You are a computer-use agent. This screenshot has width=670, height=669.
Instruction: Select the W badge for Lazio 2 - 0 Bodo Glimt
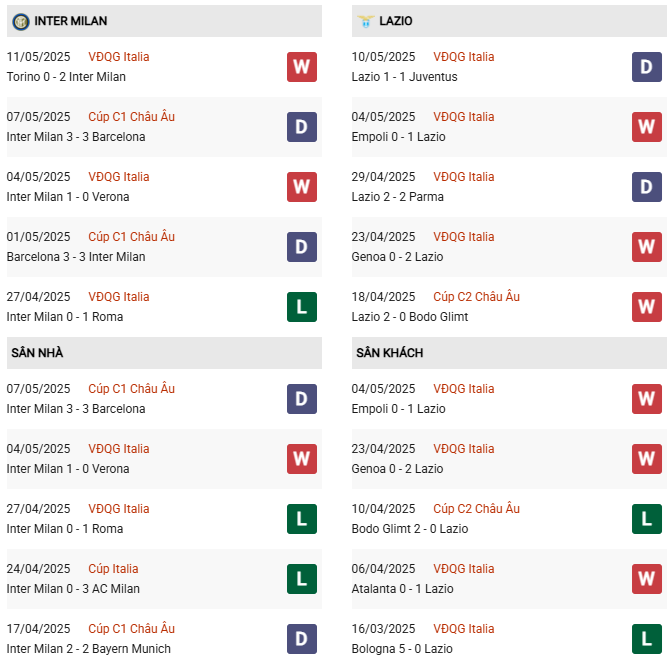click(x=646, y=307)
